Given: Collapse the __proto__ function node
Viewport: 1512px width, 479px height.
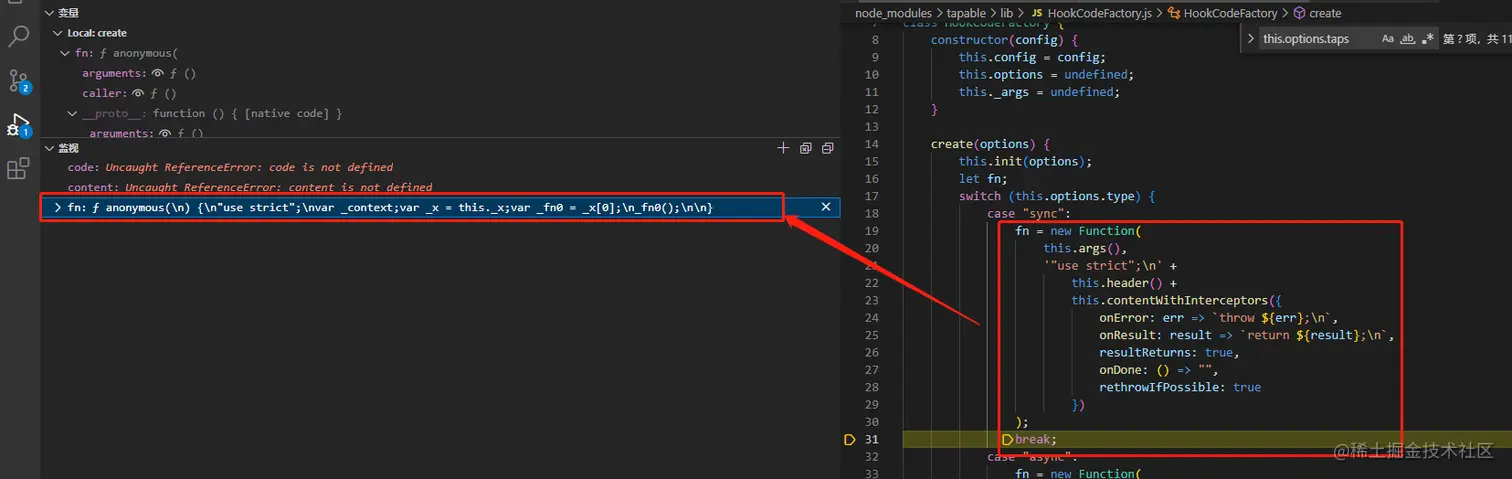Looking at the screenshot, I should (x=73, y=113).
